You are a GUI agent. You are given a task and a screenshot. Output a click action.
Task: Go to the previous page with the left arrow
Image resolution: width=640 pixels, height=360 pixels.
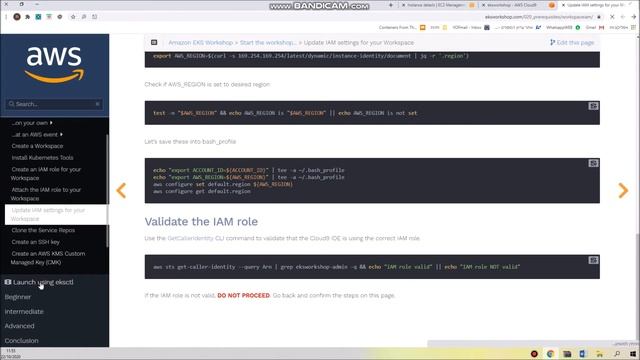coord(121,190)
